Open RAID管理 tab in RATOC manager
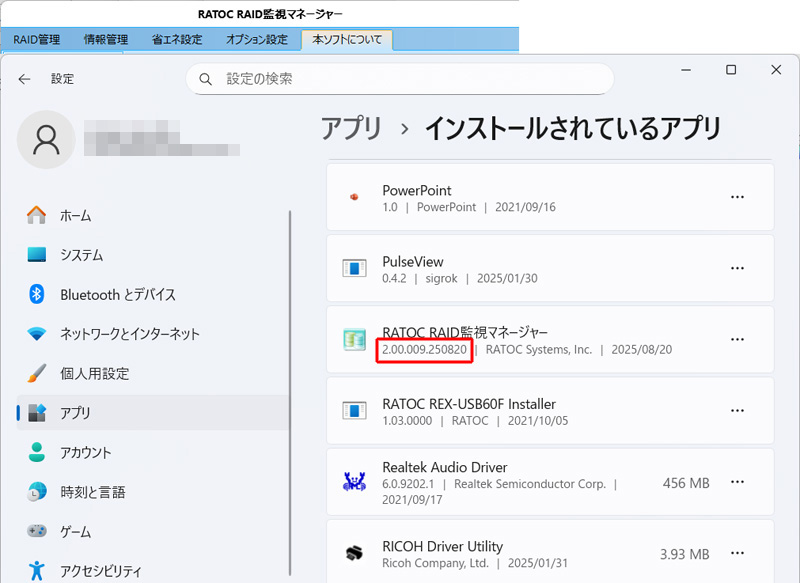This screenshot has width=800, height=583. (37, 40)
